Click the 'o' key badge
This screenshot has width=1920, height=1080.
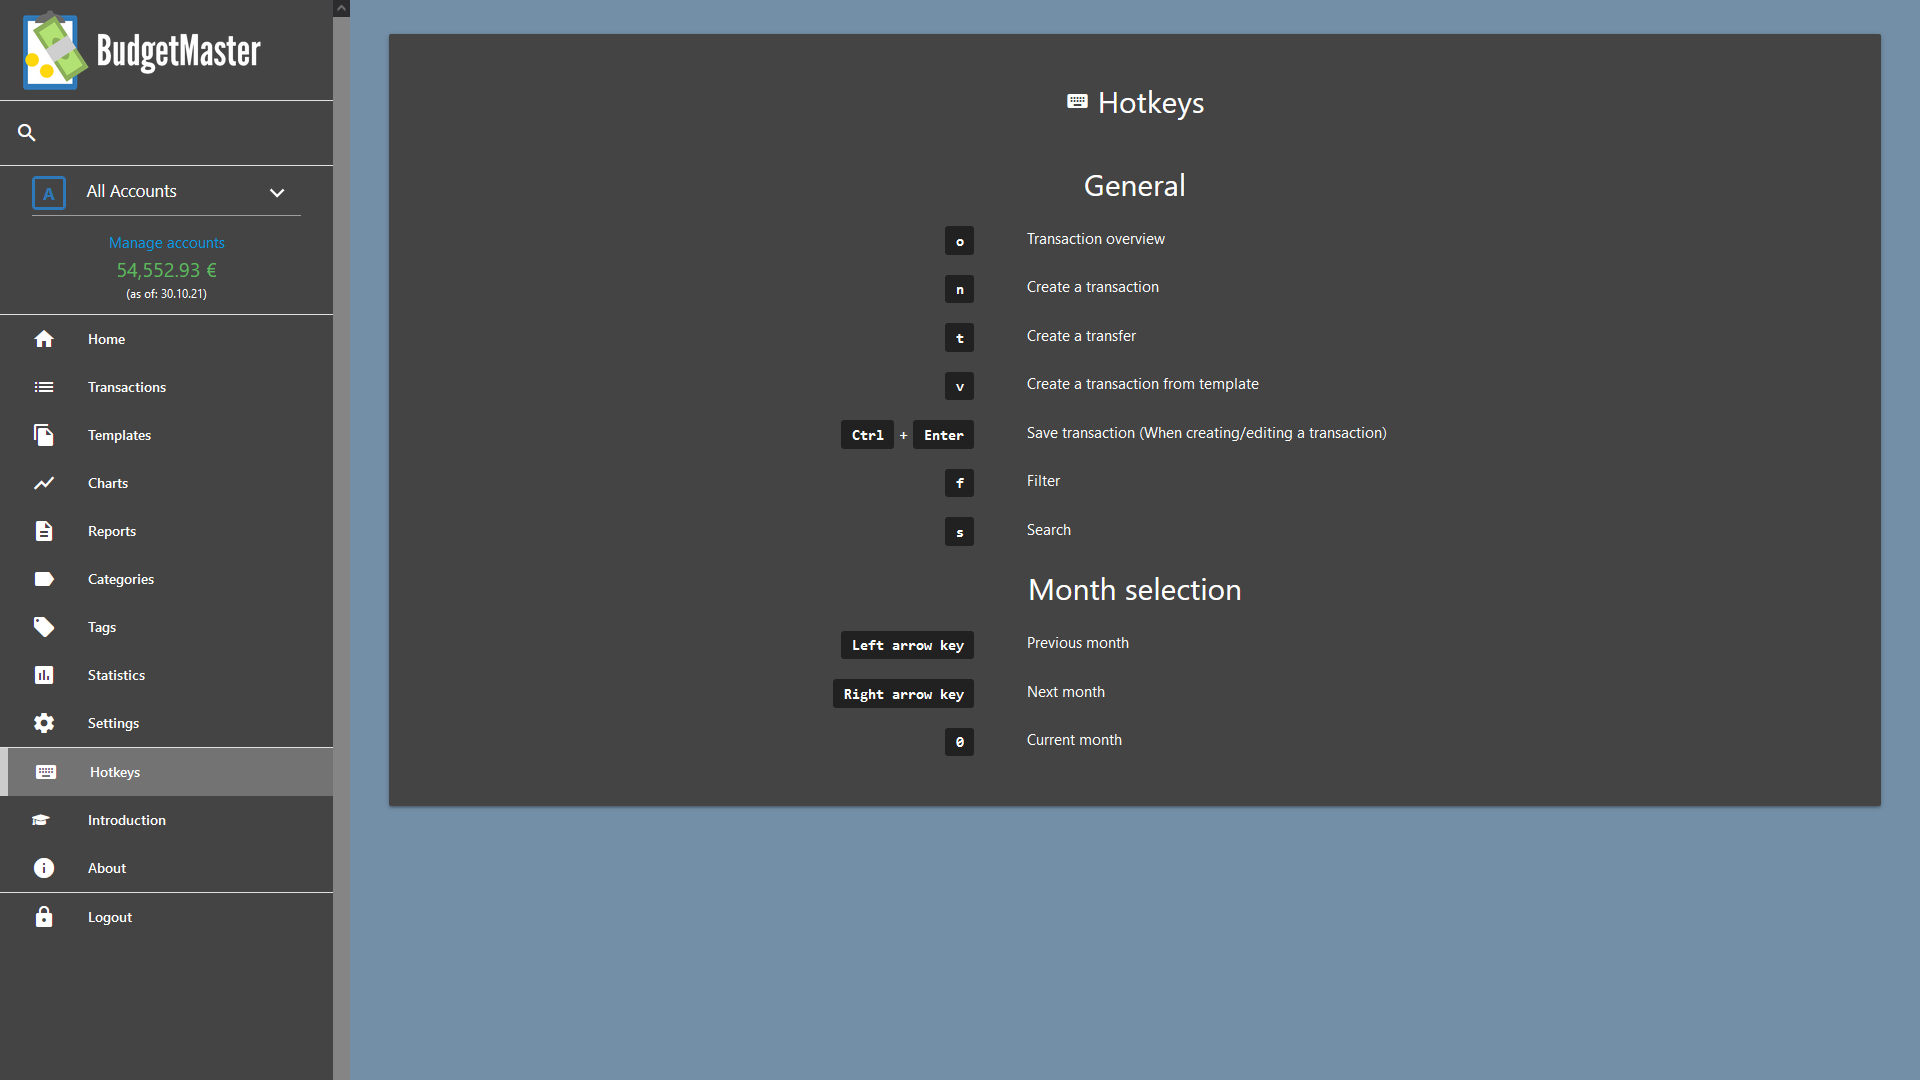(x=959, y=240)
